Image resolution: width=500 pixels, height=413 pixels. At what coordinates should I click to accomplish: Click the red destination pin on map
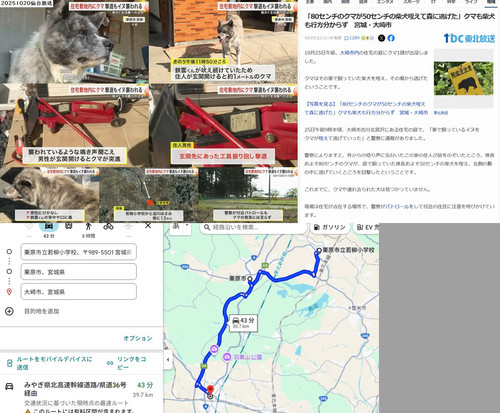coord(210,390)
